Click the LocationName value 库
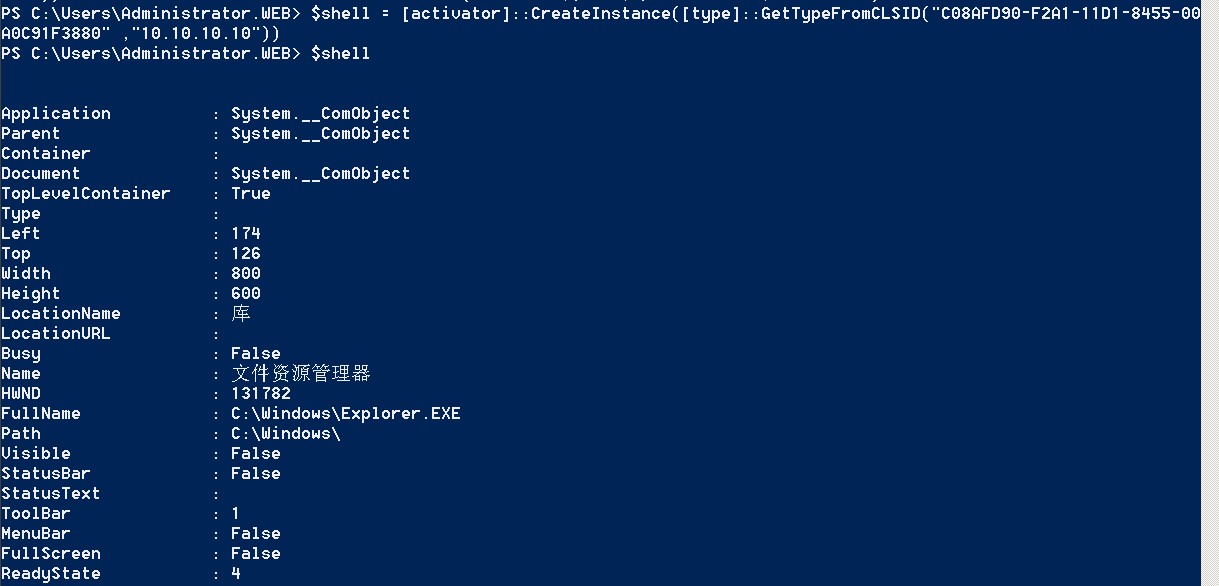 coord(240,313)
